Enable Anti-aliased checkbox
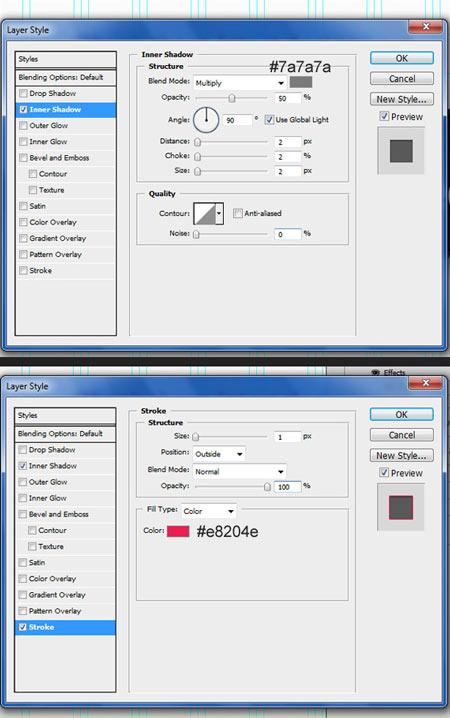The width and height of the screenshot is (450, 718). (x=238, y=213)
